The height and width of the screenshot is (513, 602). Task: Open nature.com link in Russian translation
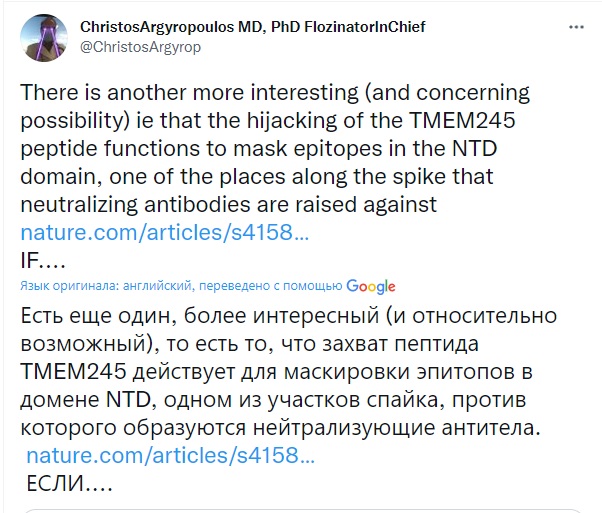point(170,456)
